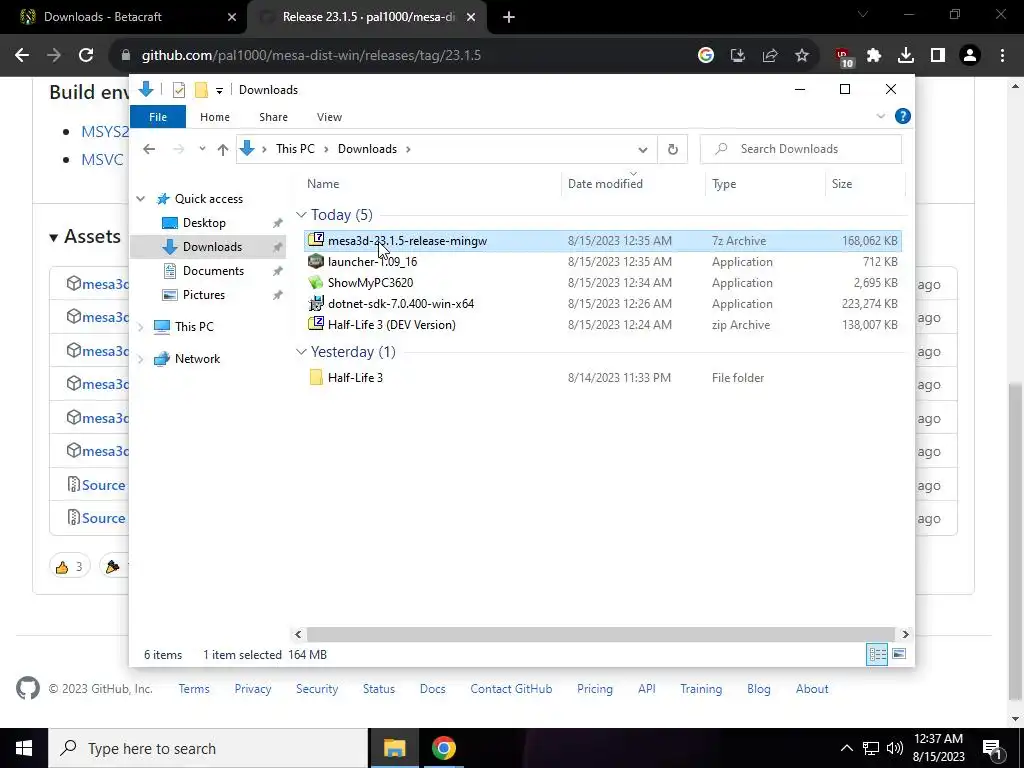Viewport: 1024px width, 768px height.
Task: Open the View ribbon tab
Action: [329, 117]
